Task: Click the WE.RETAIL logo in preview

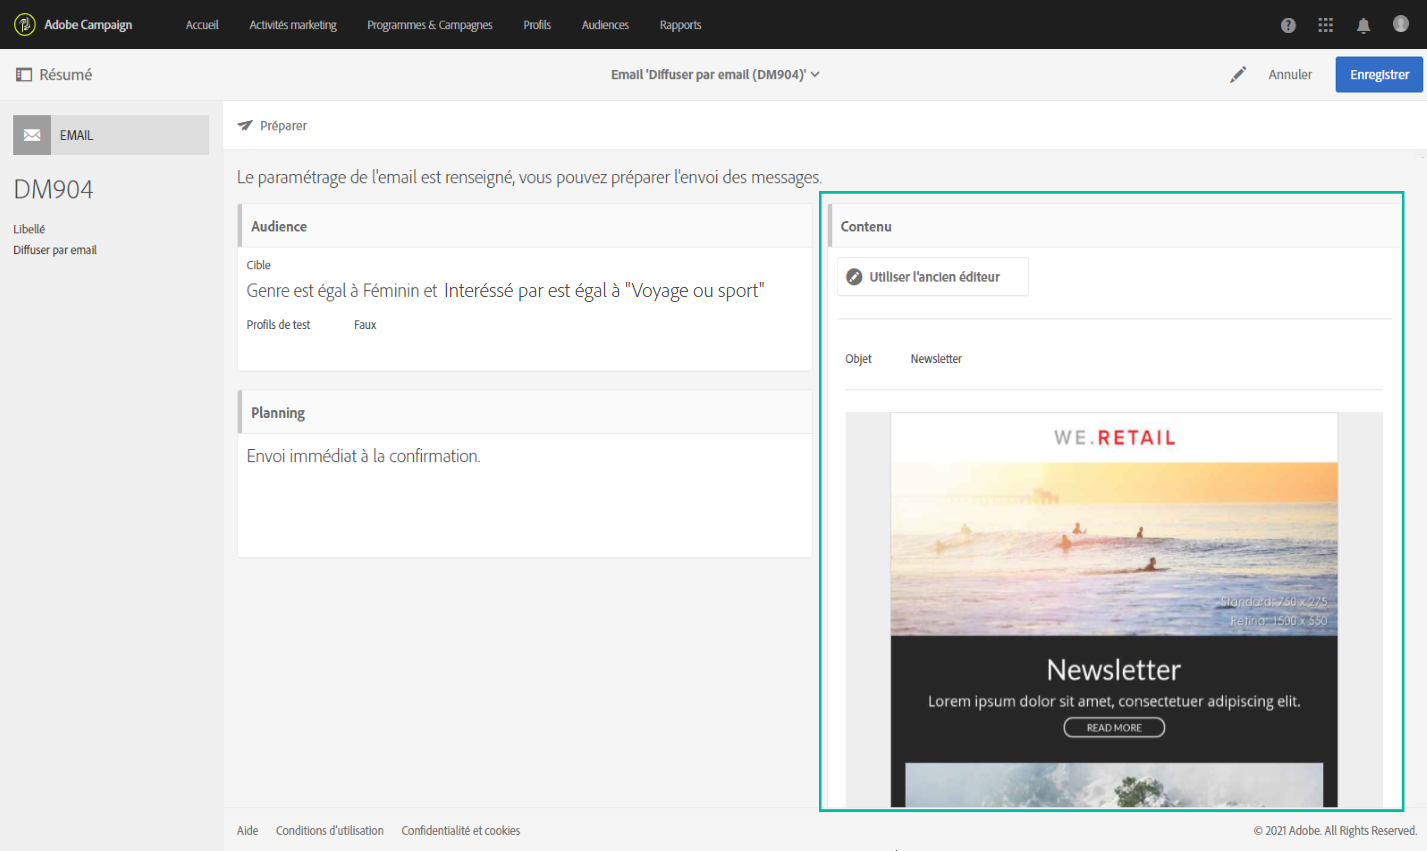Action: (1114, 438)
